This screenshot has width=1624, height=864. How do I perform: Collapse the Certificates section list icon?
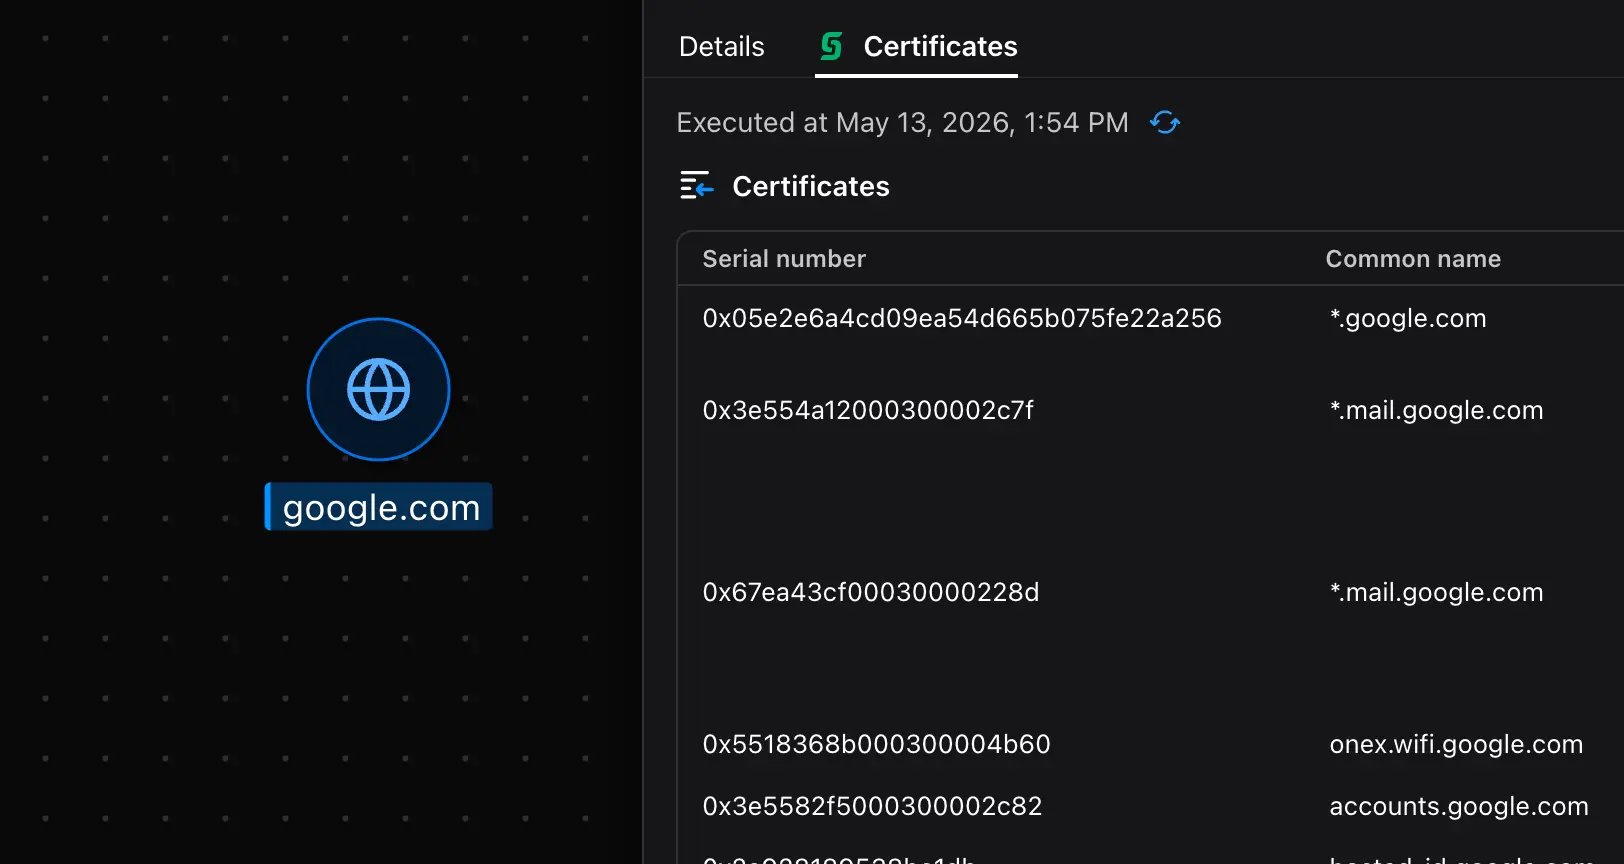(x=696, y=186)
